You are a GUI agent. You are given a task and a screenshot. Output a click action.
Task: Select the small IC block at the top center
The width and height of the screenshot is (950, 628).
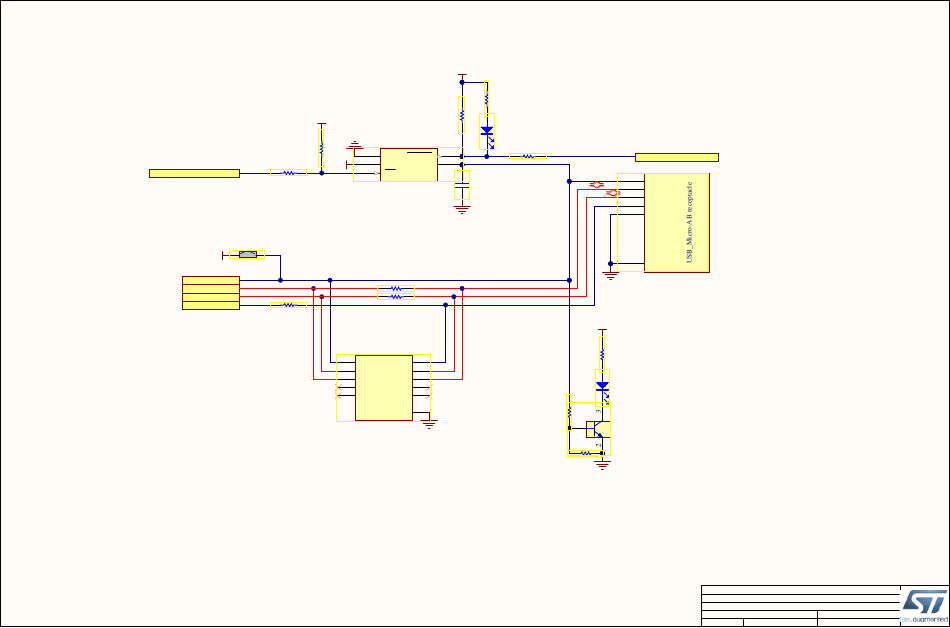click(409, 164)
